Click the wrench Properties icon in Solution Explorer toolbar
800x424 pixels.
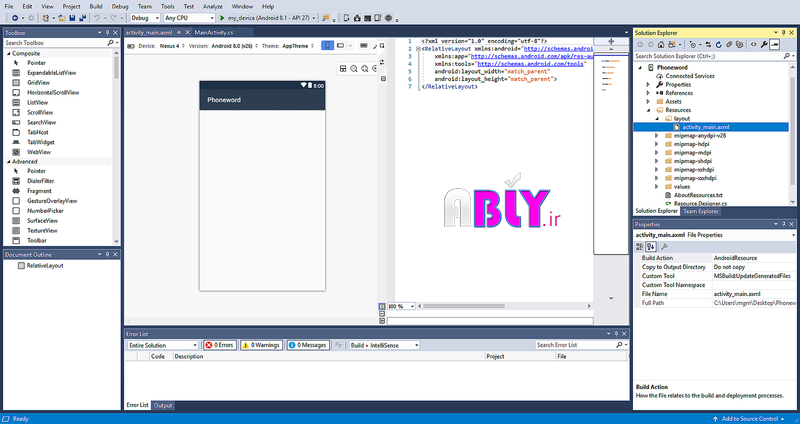tap(764, 44)
